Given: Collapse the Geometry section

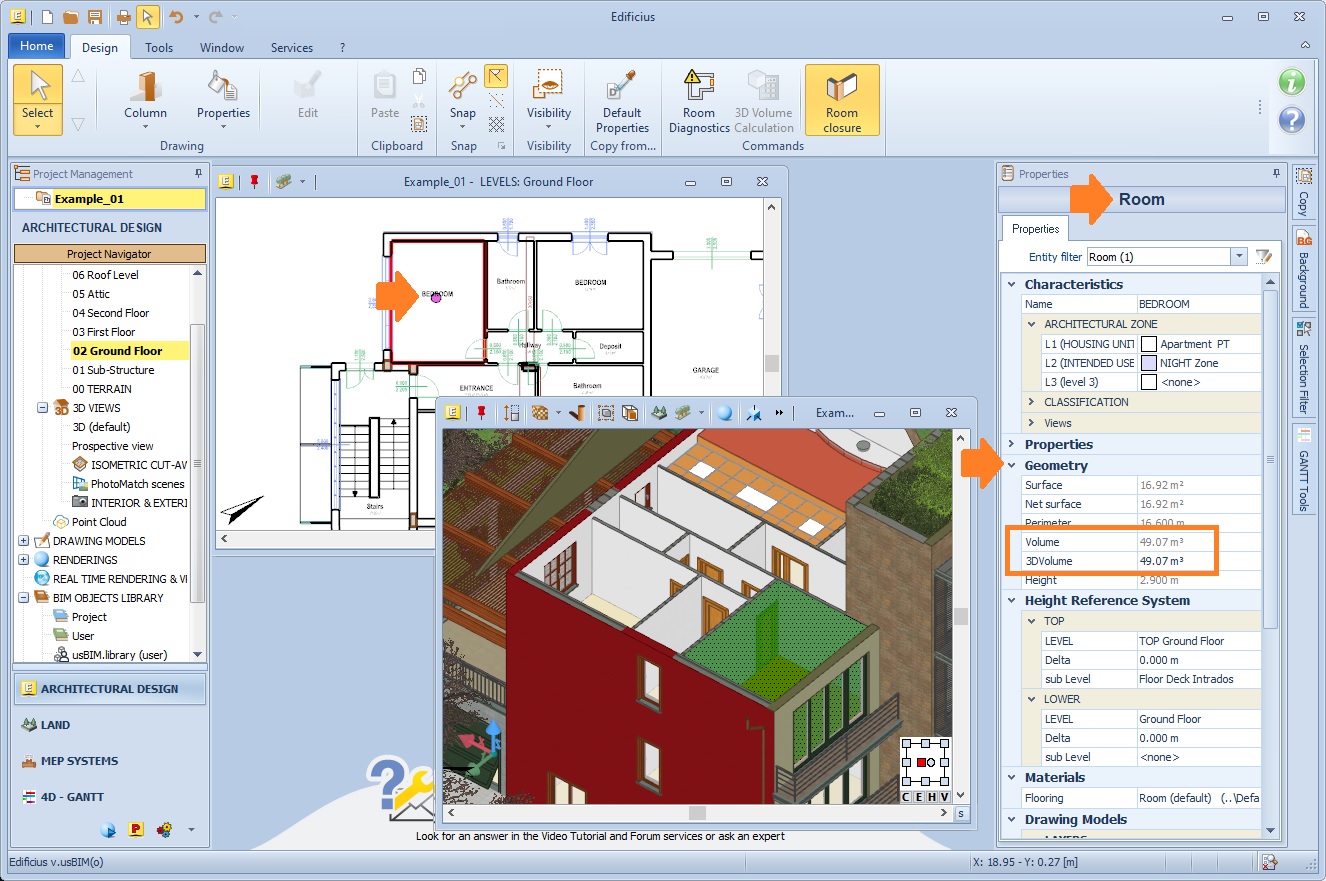Looking at the screenshot, I should [x=1012, y=466].
